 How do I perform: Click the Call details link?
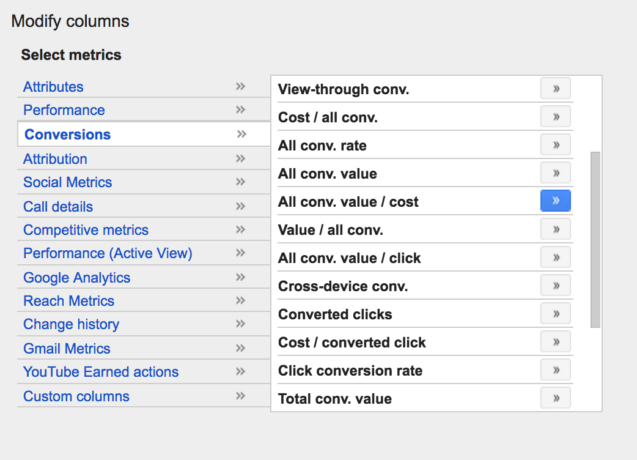tap(58, 206)
